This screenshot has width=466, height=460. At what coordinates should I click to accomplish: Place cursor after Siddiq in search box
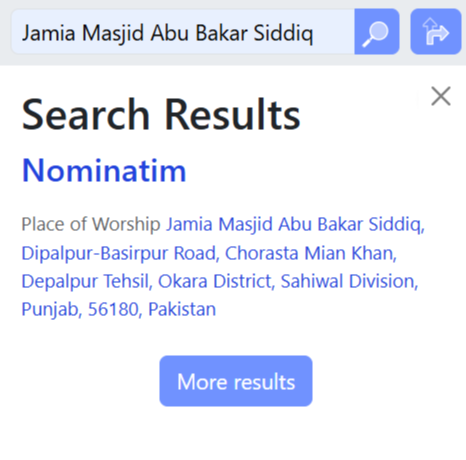click(x=314, y=33)
